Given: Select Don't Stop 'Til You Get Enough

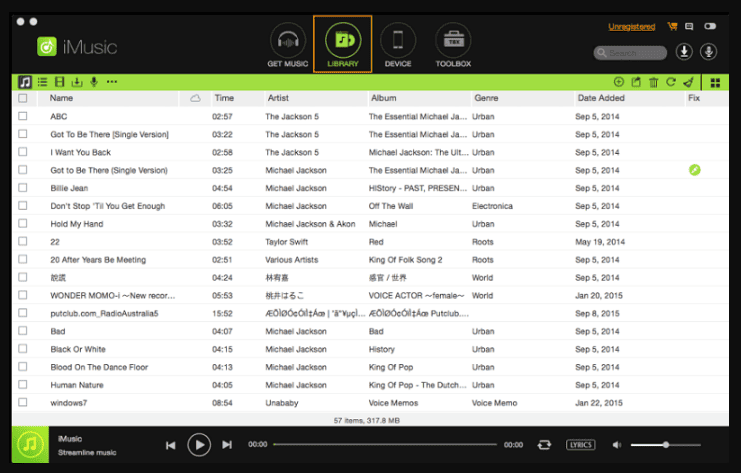Looking at the screenshot, I should (108, 206).
